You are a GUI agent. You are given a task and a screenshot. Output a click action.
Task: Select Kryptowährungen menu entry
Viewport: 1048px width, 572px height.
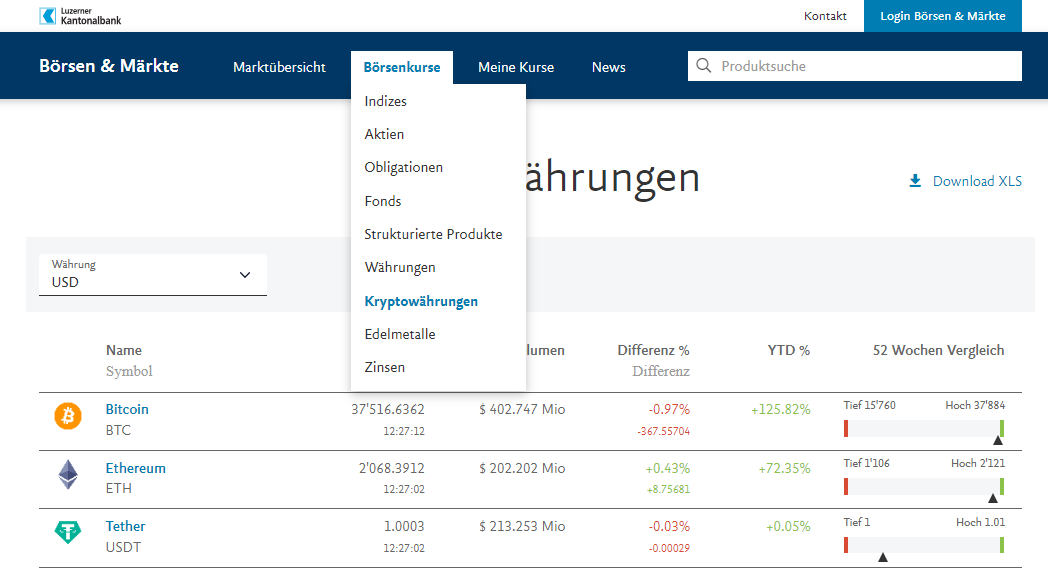point(421,301)
